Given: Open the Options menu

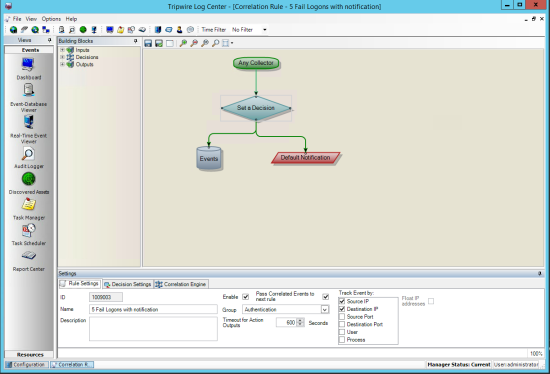Looking at the screenshot, I should (x=51, y=19).
